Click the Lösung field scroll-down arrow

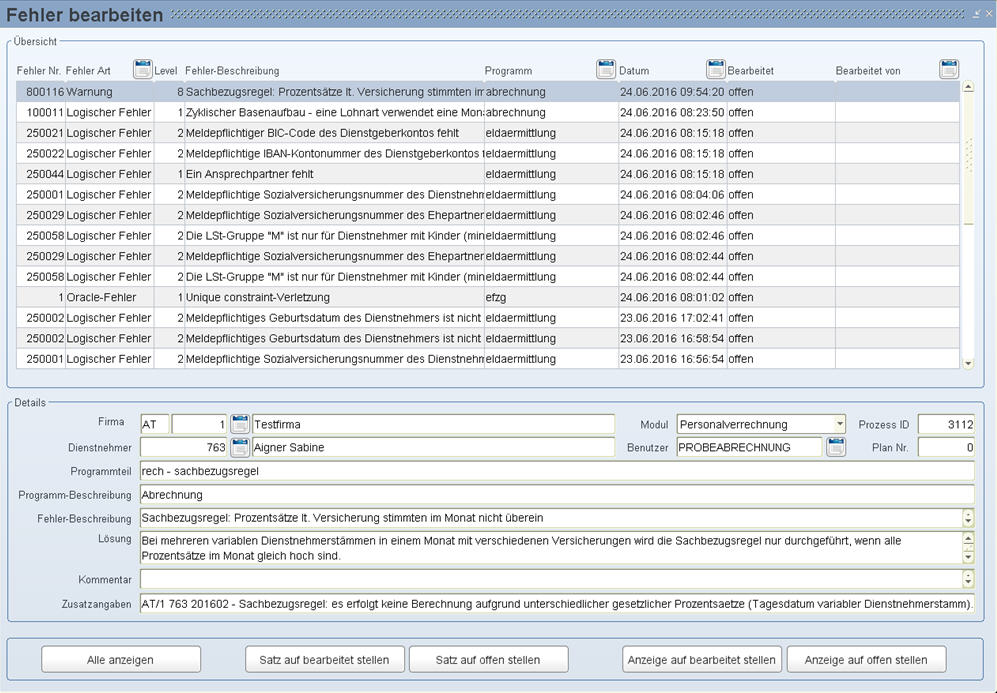click(968, 557)
